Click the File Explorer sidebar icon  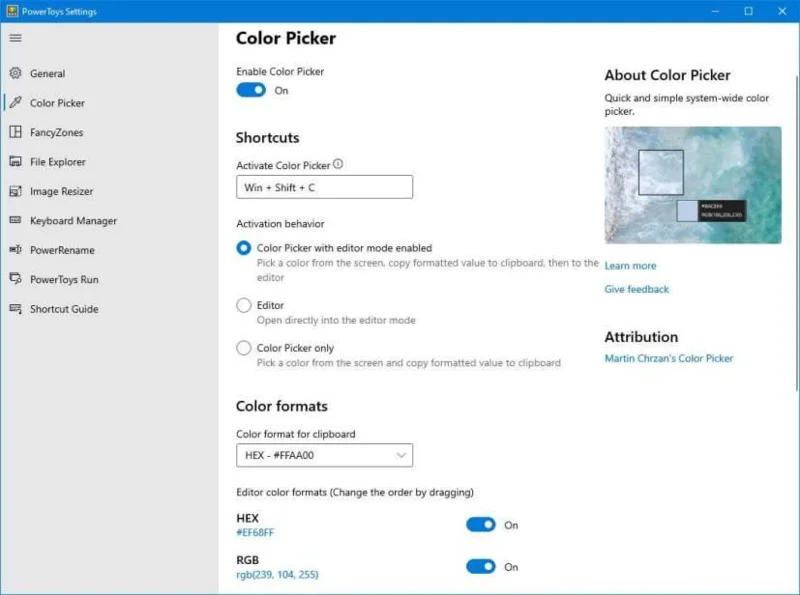(x=15, y=162)
